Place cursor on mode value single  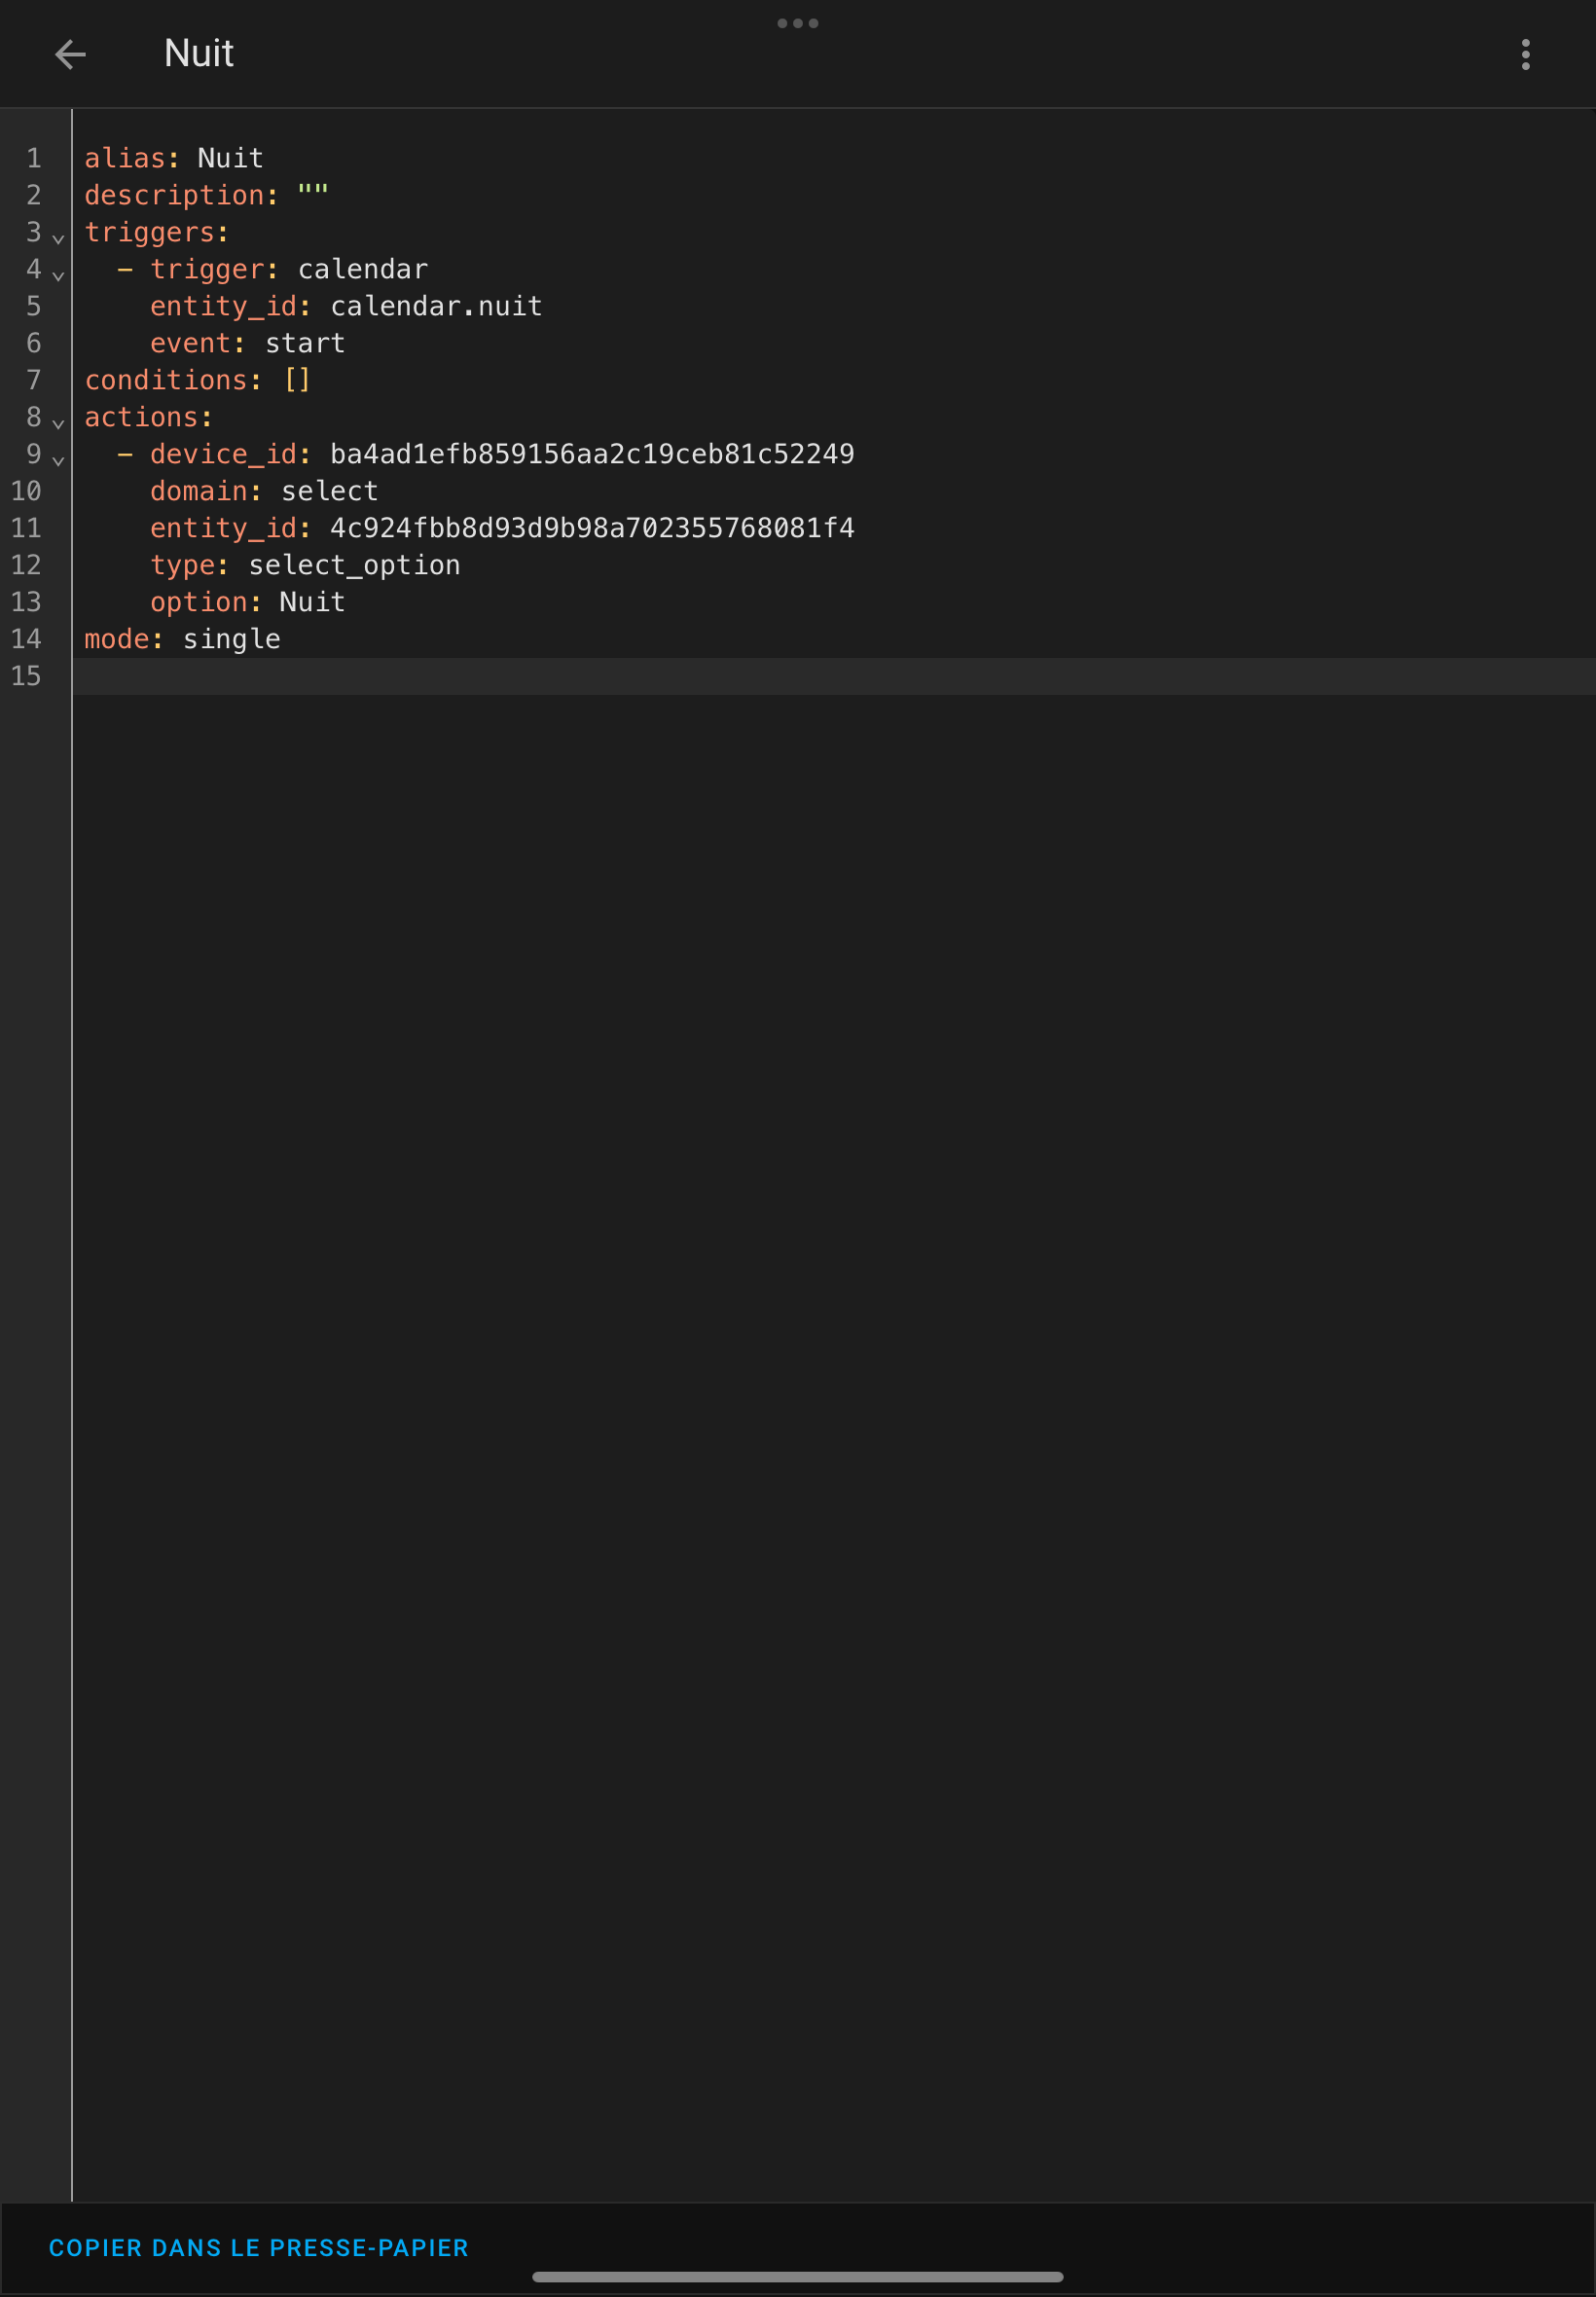tap(231, 639)
